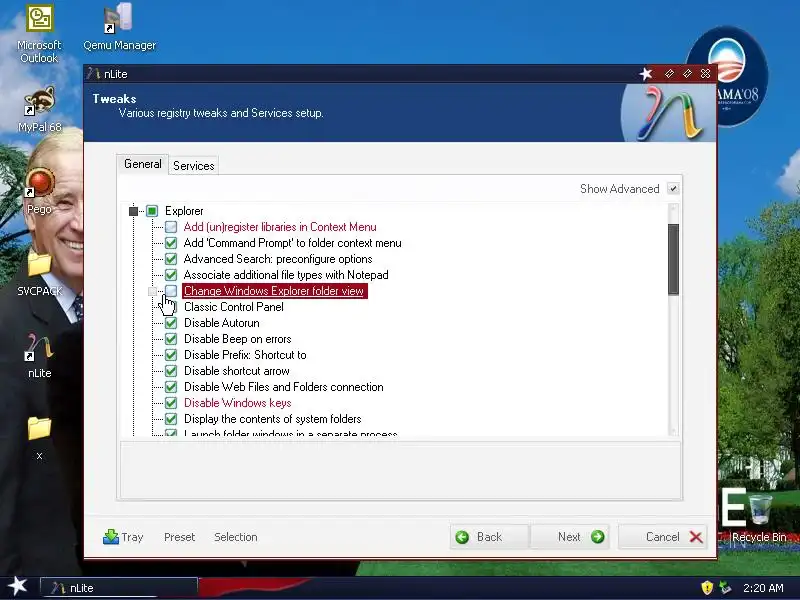Viewport: 800px width, 600px height.
Task: Expand the Change Windows Explorer folder view node
Action: click(152, 291)
